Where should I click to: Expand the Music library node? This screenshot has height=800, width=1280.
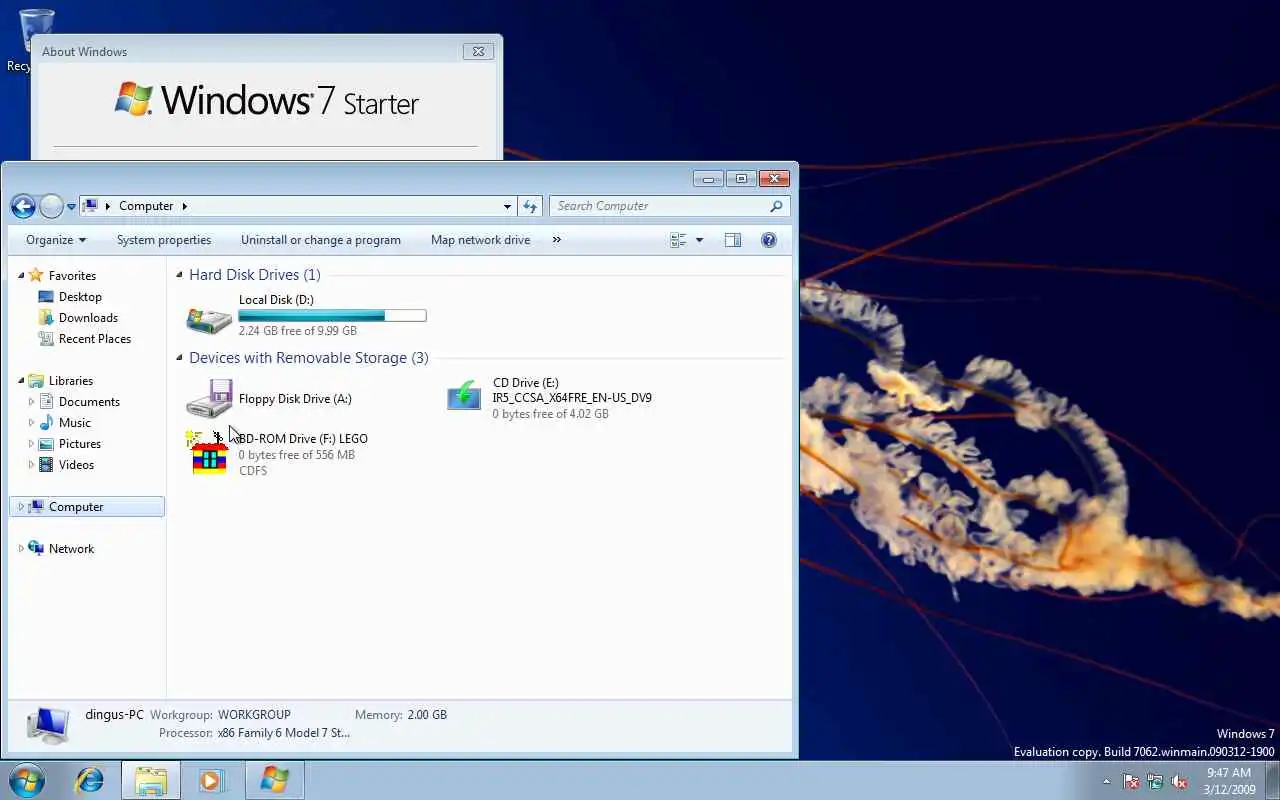point(31,423)
